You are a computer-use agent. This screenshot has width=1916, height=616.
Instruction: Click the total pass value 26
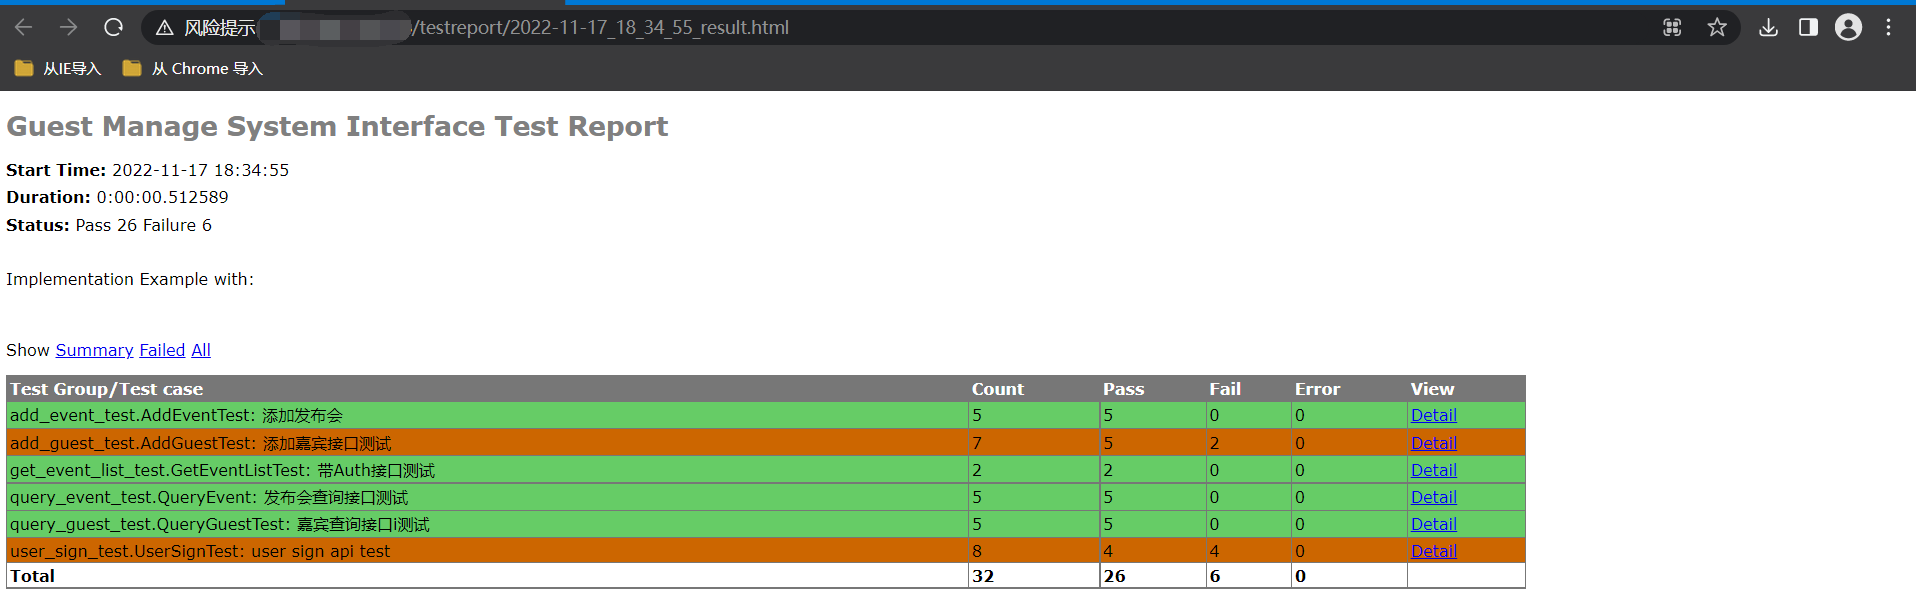pyautogui.click(x=1114, y=576)
